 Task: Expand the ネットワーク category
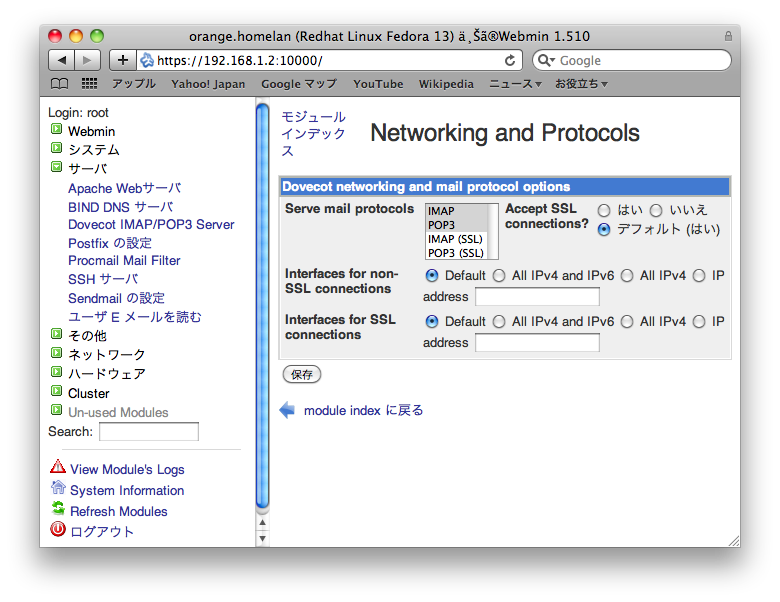[57, 354]
